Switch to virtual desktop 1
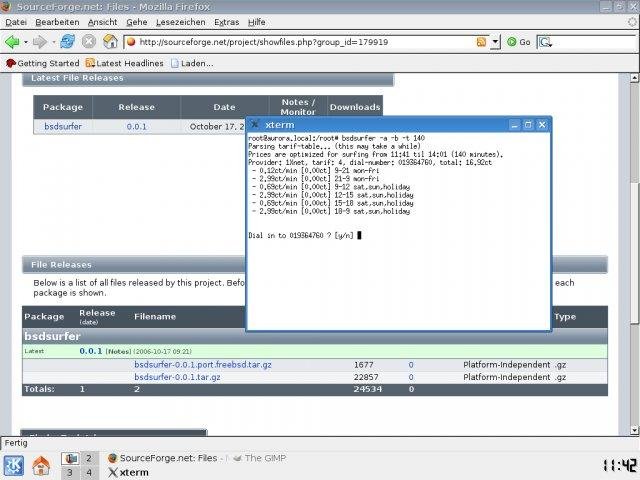The width and height of the screenshot is (640, 480). point(70,459)
